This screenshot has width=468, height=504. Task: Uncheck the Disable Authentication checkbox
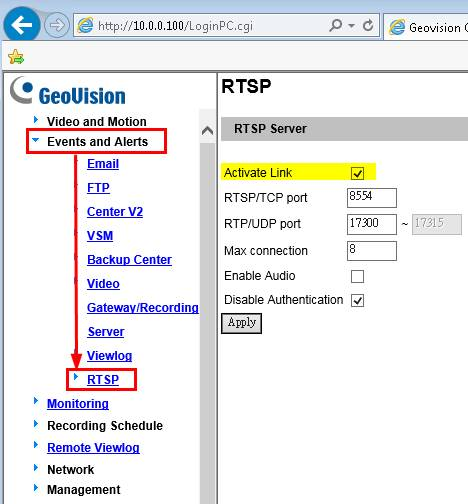(x=357, y=300)
